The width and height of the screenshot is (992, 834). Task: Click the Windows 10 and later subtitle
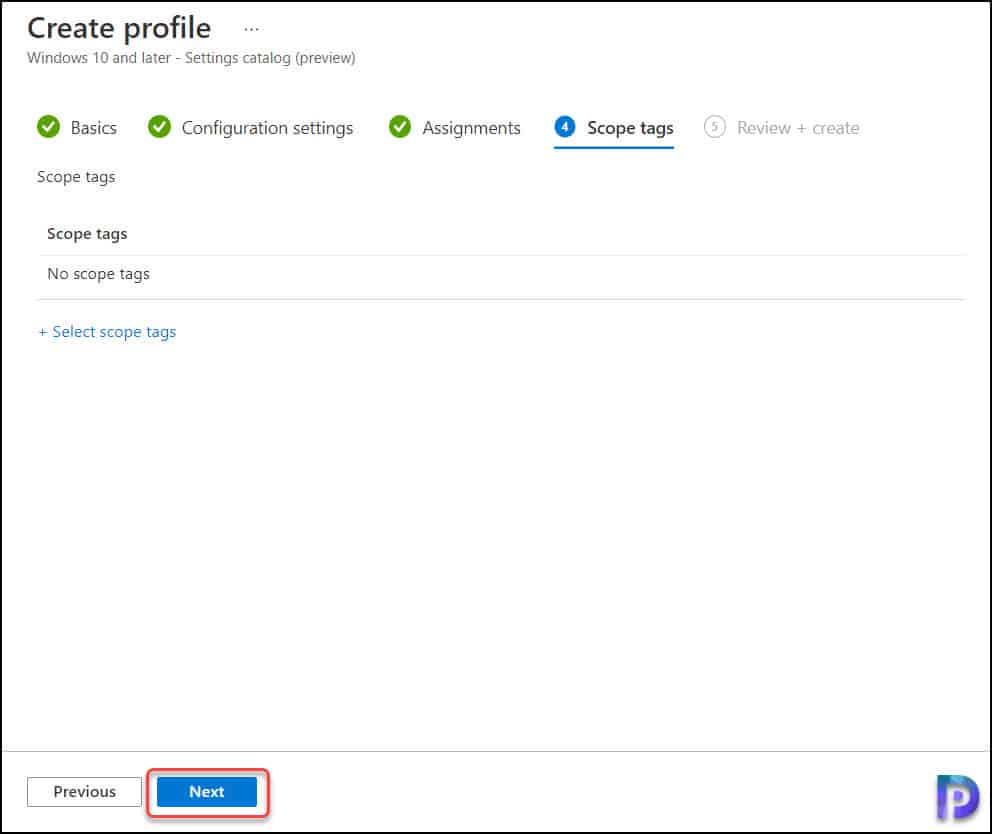[190, 57]
